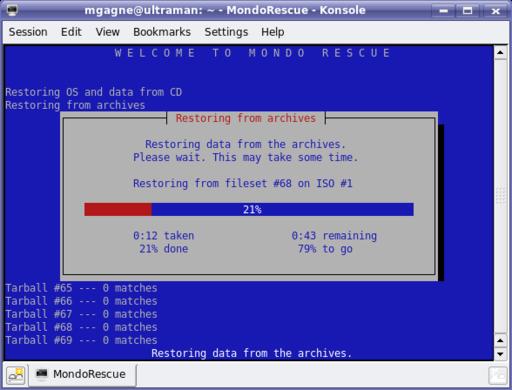Select the MondoRescue session tab

[82, 374]
